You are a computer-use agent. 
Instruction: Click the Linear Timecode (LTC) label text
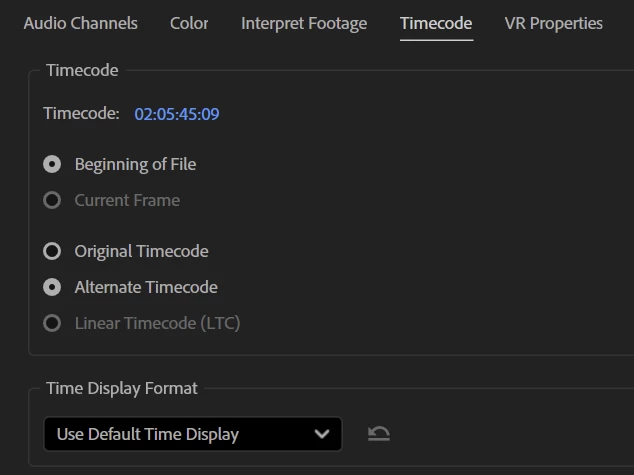(157, 323)
